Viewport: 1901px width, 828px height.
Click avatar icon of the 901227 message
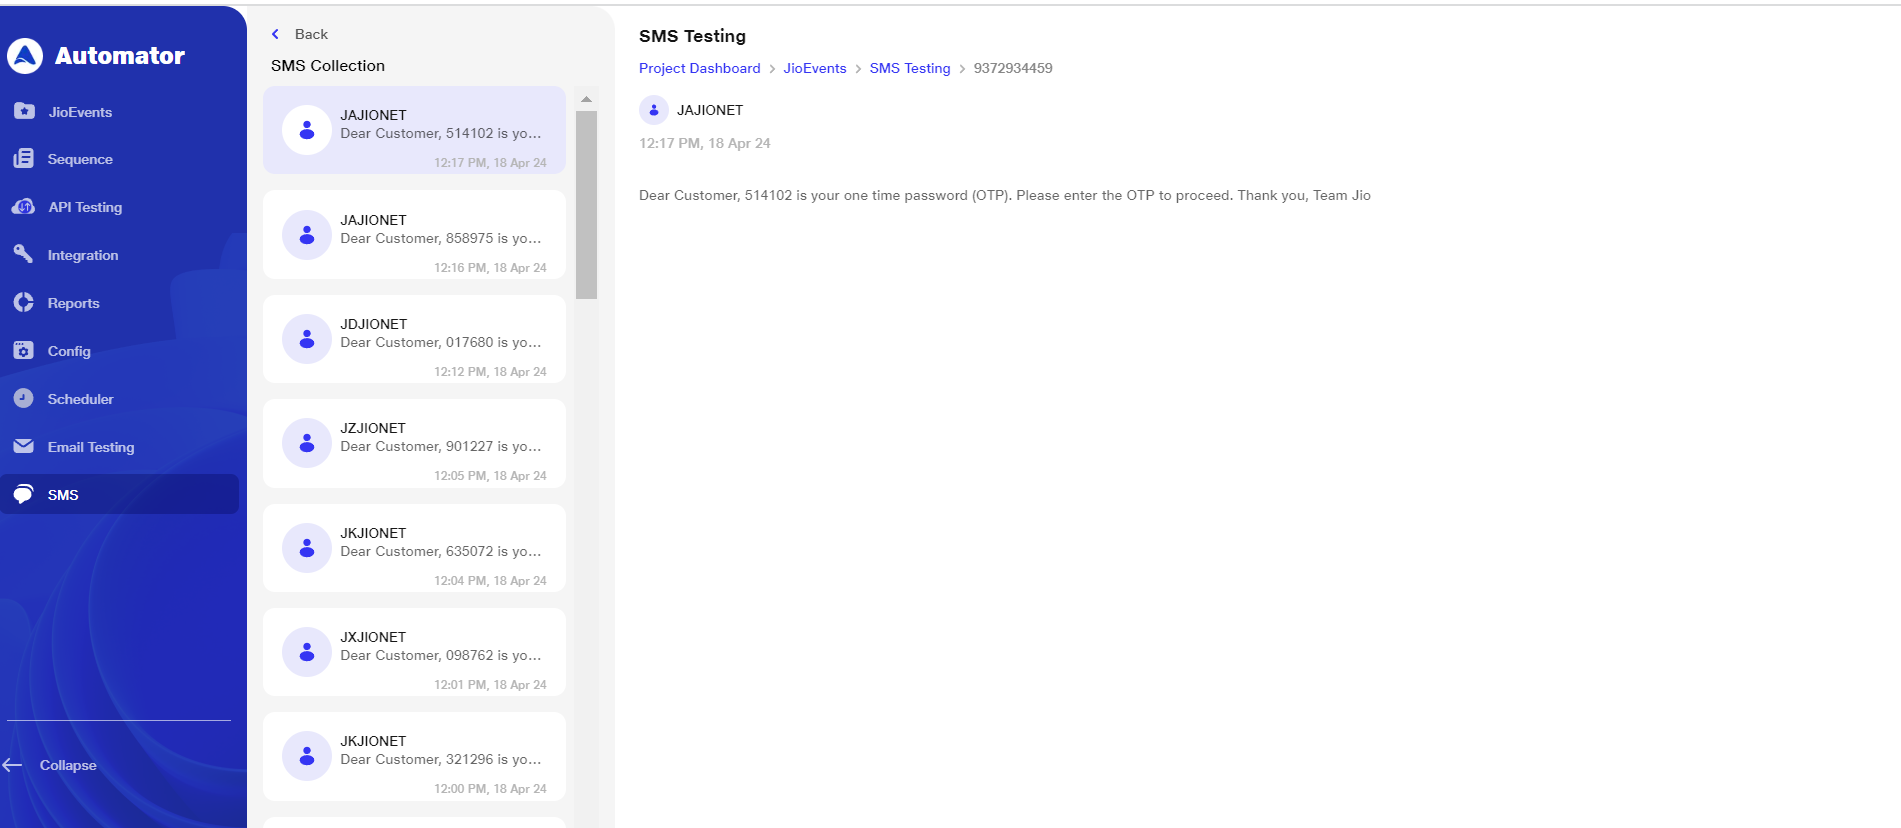coord(307,443)
